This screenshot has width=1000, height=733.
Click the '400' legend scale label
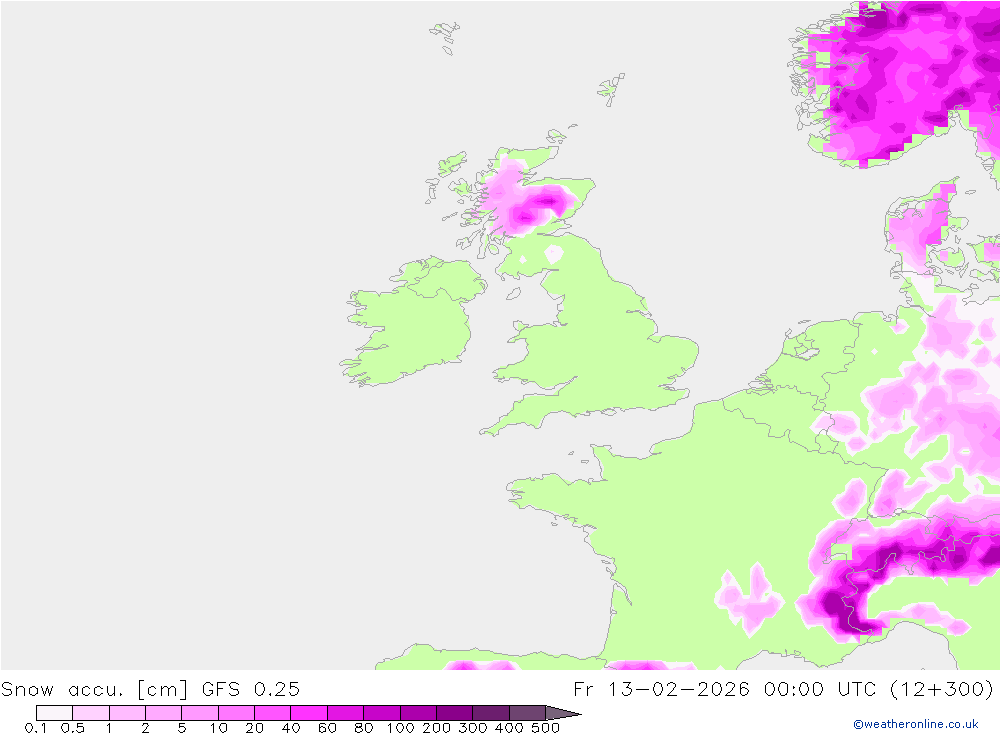pos(510,728)
